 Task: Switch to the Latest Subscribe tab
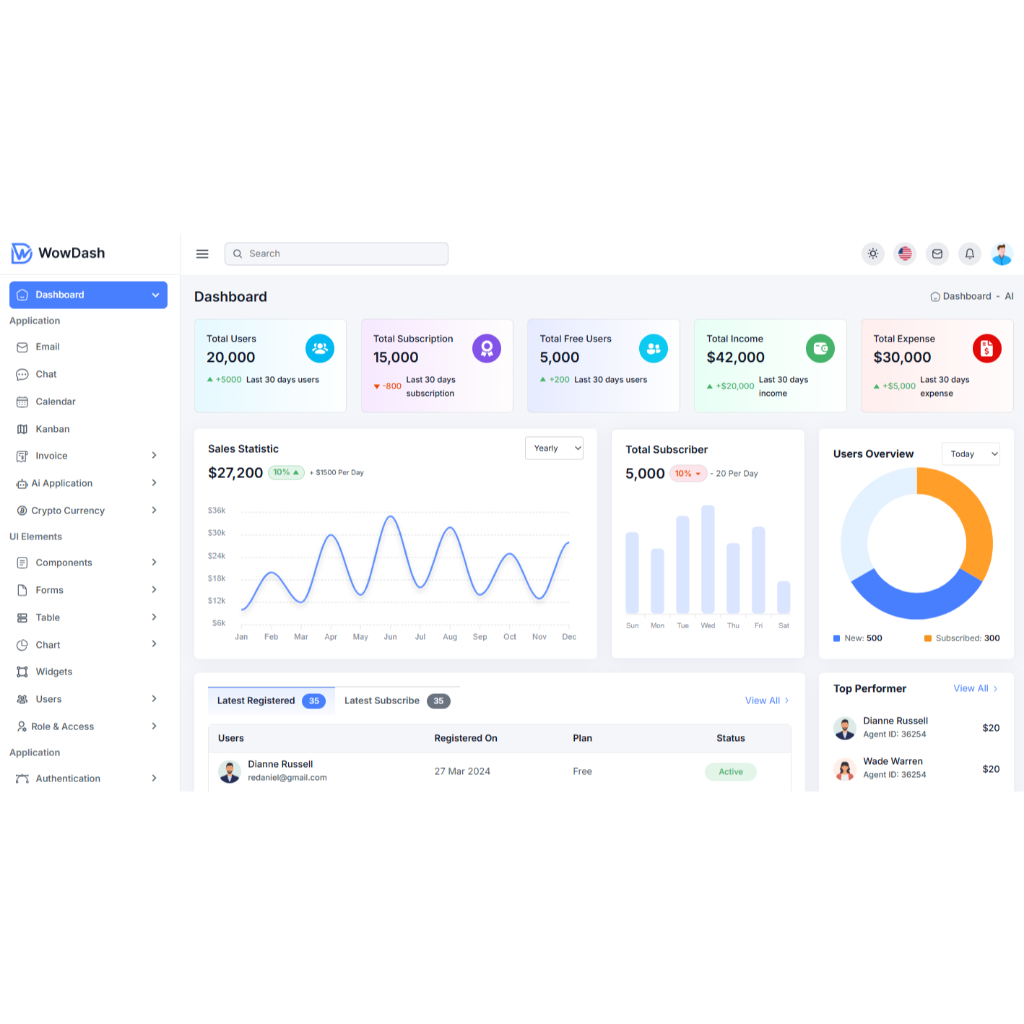(x=382, y=700)
